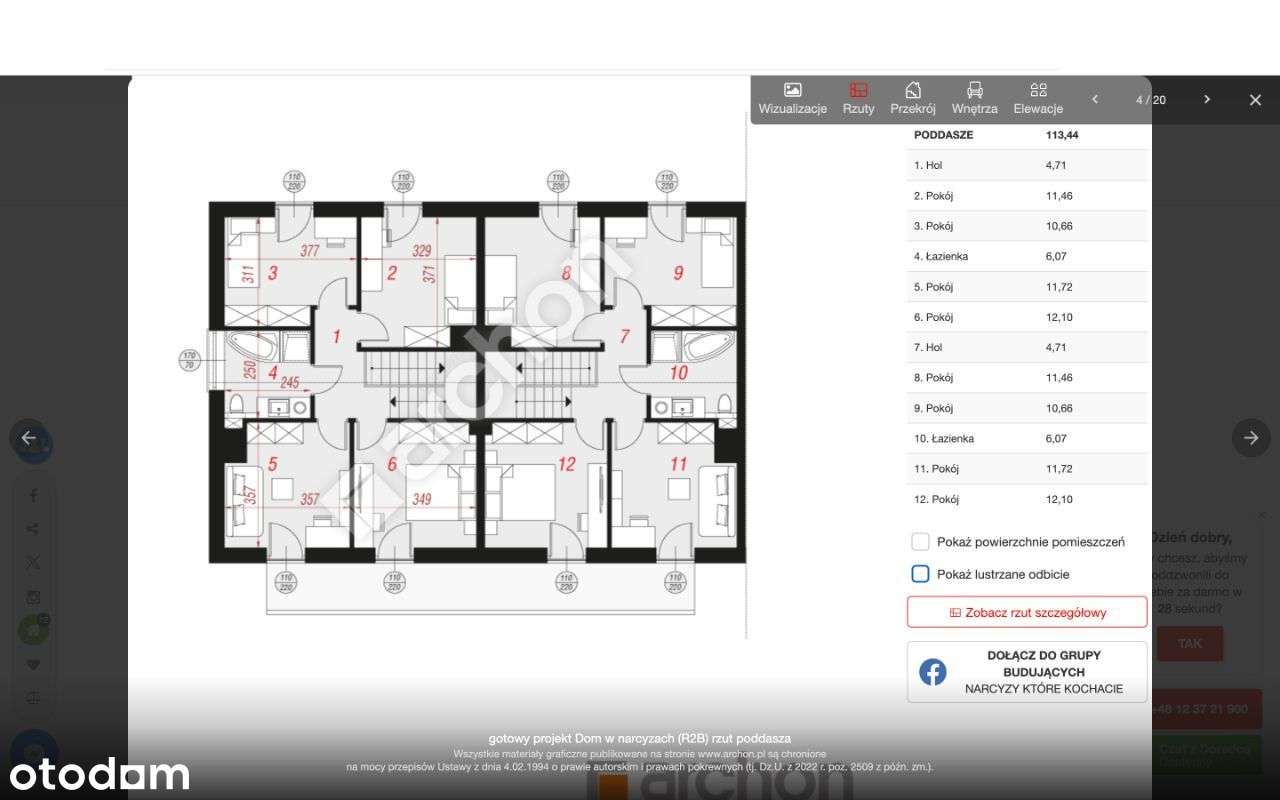Open the Facebook group banner Dołącz do grupy budujących
Viewport: 1280px width, 800px height.
pos(1027,672)
